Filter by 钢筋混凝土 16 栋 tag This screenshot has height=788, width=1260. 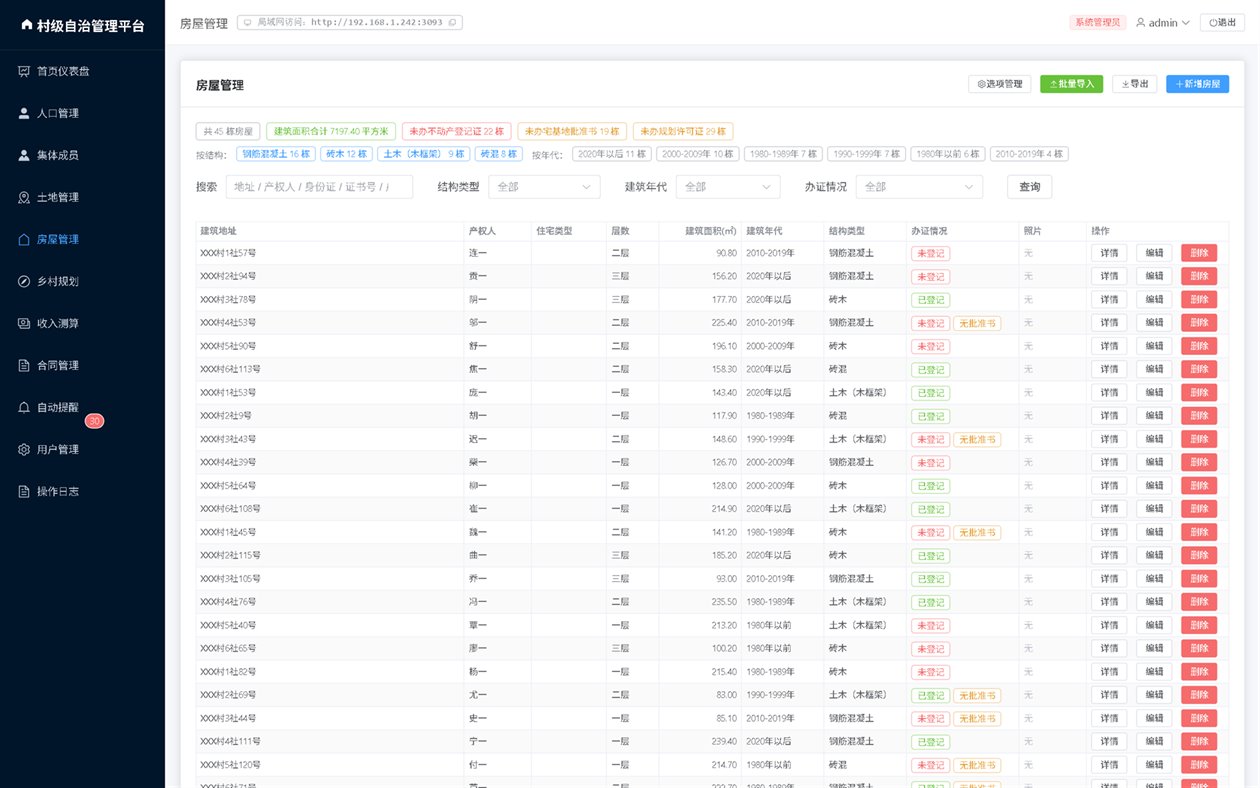coord(276,154)
